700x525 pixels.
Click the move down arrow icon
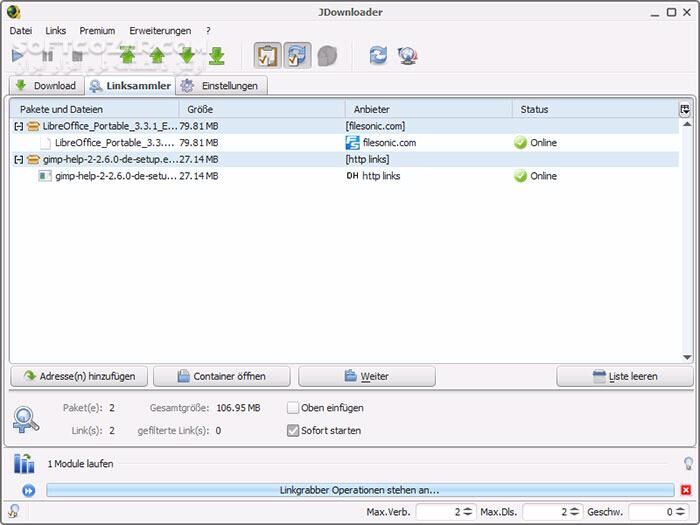coord(187,55)
